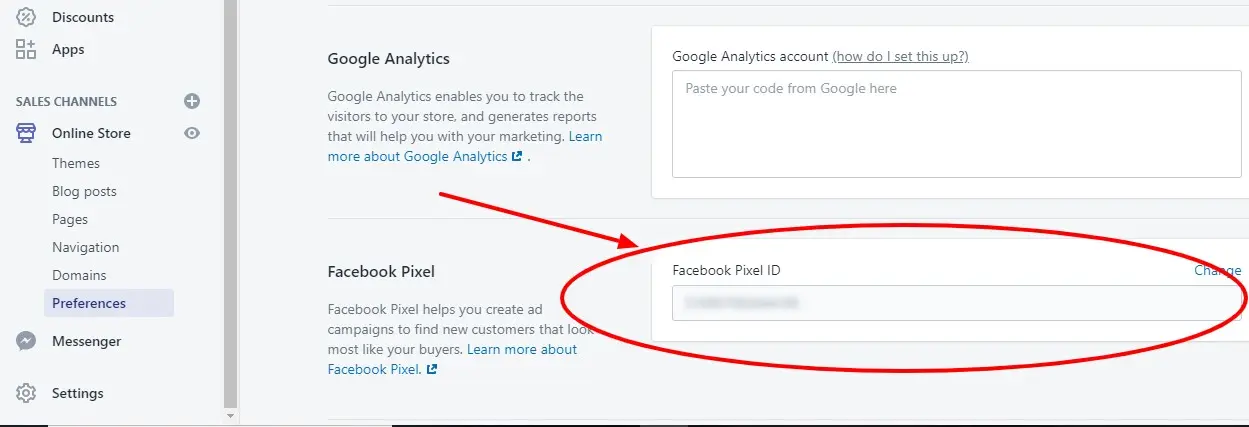Open Domains page

pyautogui.click(x=79, y=275)
